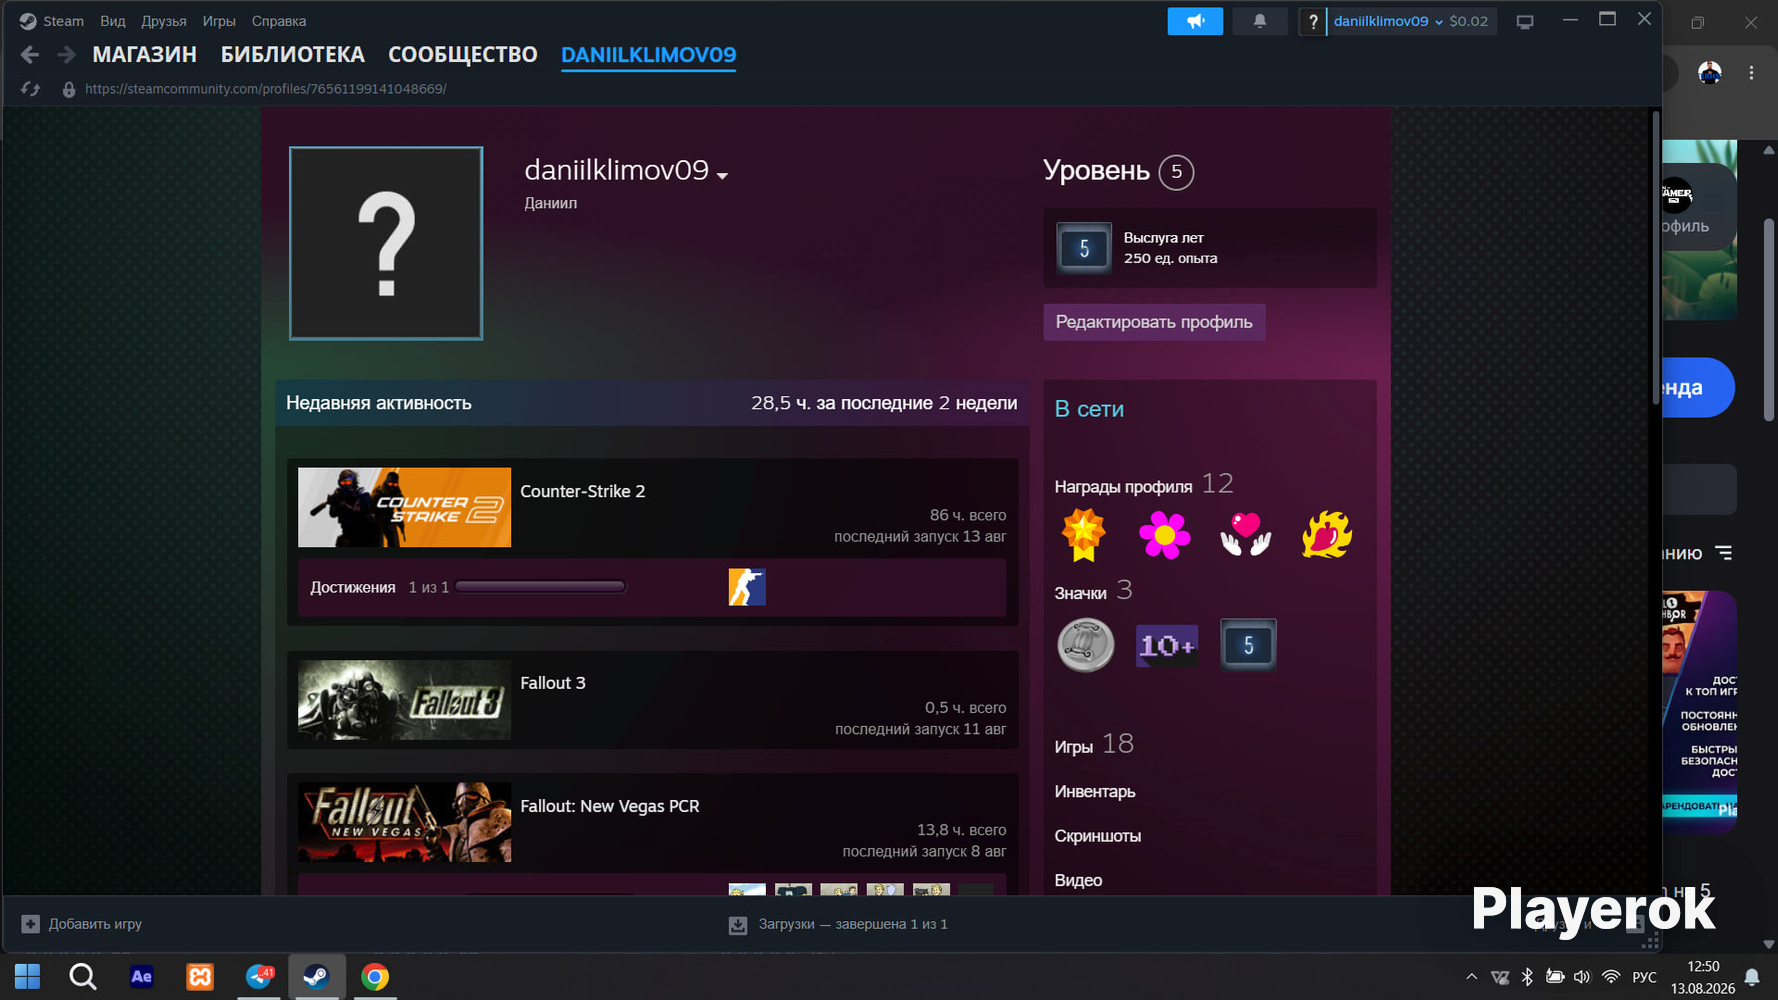Image resolution: width=1778 pixels, height=1000 pixels.
Task: Click the profile avatar in the browser window
Action: click(x=1710, y=73)
